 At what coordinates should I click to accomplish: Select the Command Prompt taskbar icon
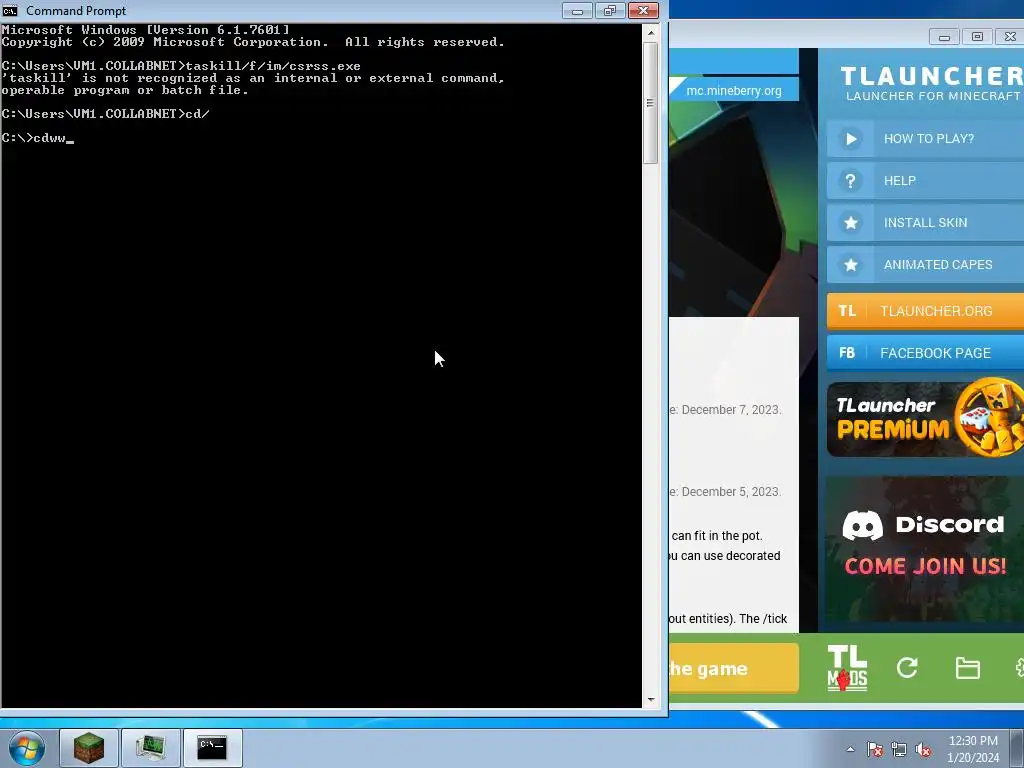tap(212, 748)
